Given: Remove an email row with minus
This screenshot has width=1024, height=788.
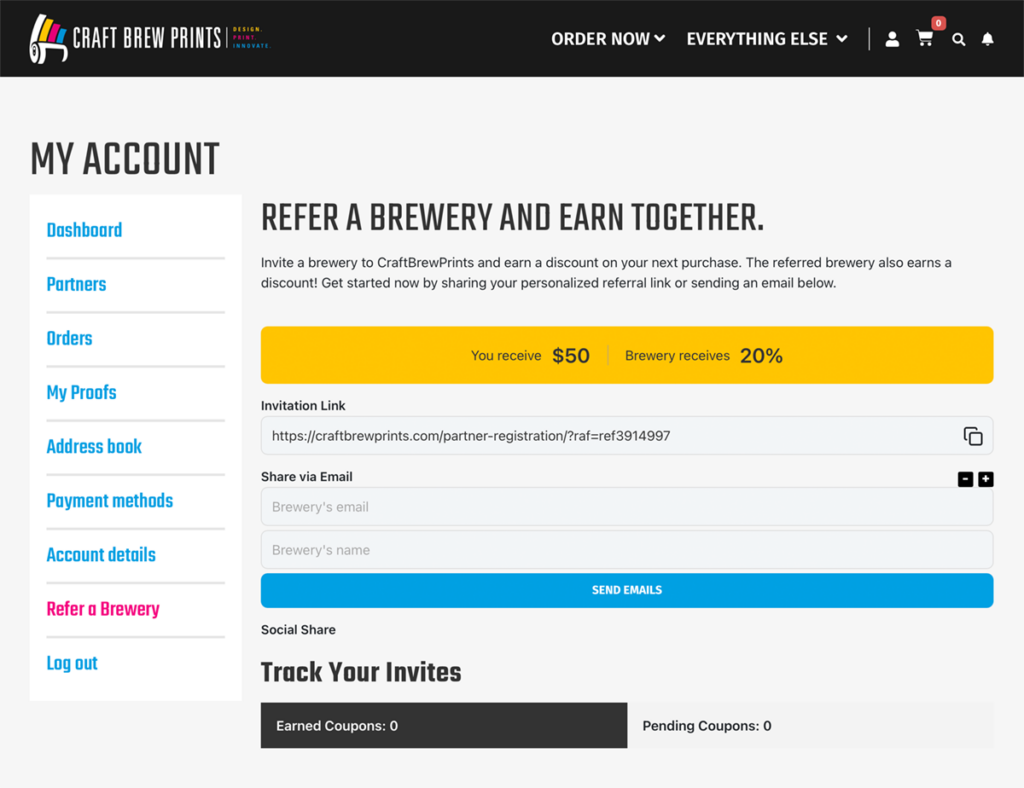Looking at the screenshot, I should (965, 479).
